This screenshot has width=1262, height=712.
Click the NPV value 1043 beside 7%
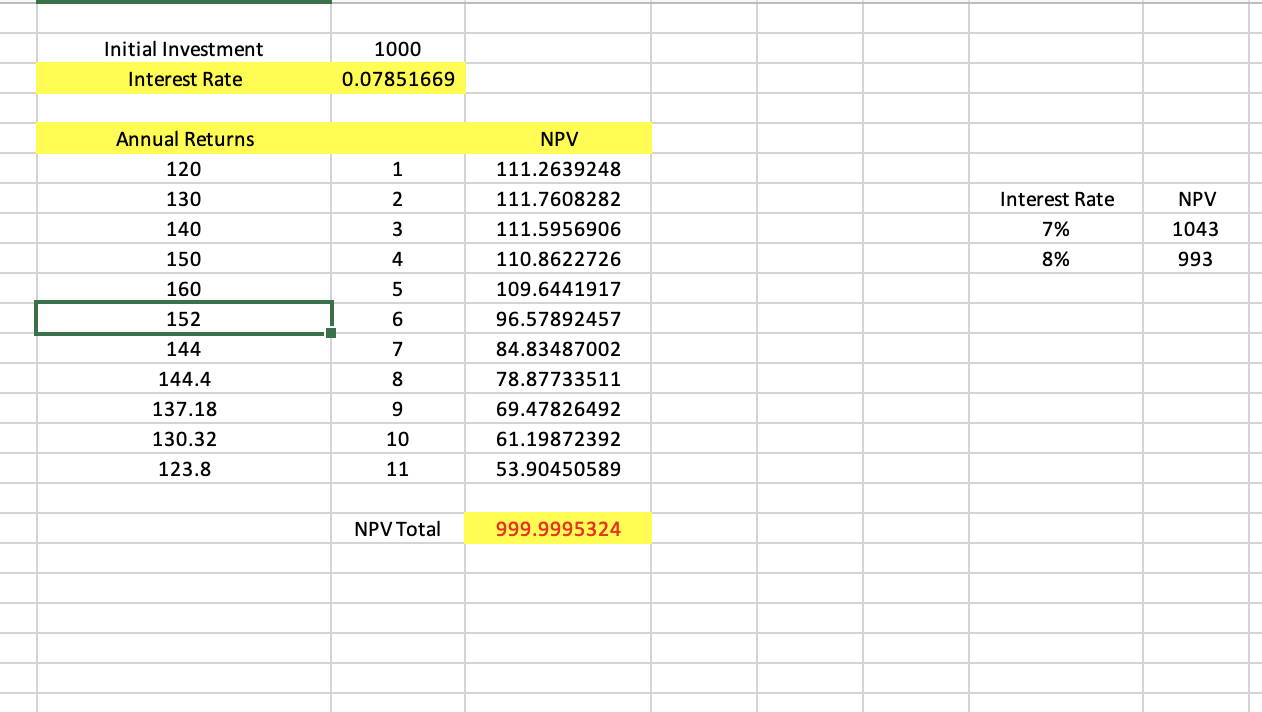1198,229
